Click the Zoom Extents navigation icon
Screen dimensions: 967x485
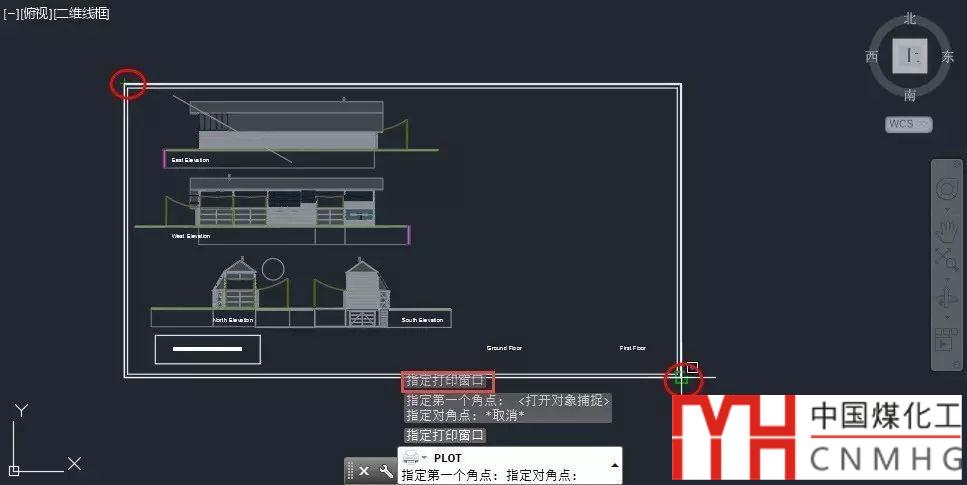tap(946, 259)
